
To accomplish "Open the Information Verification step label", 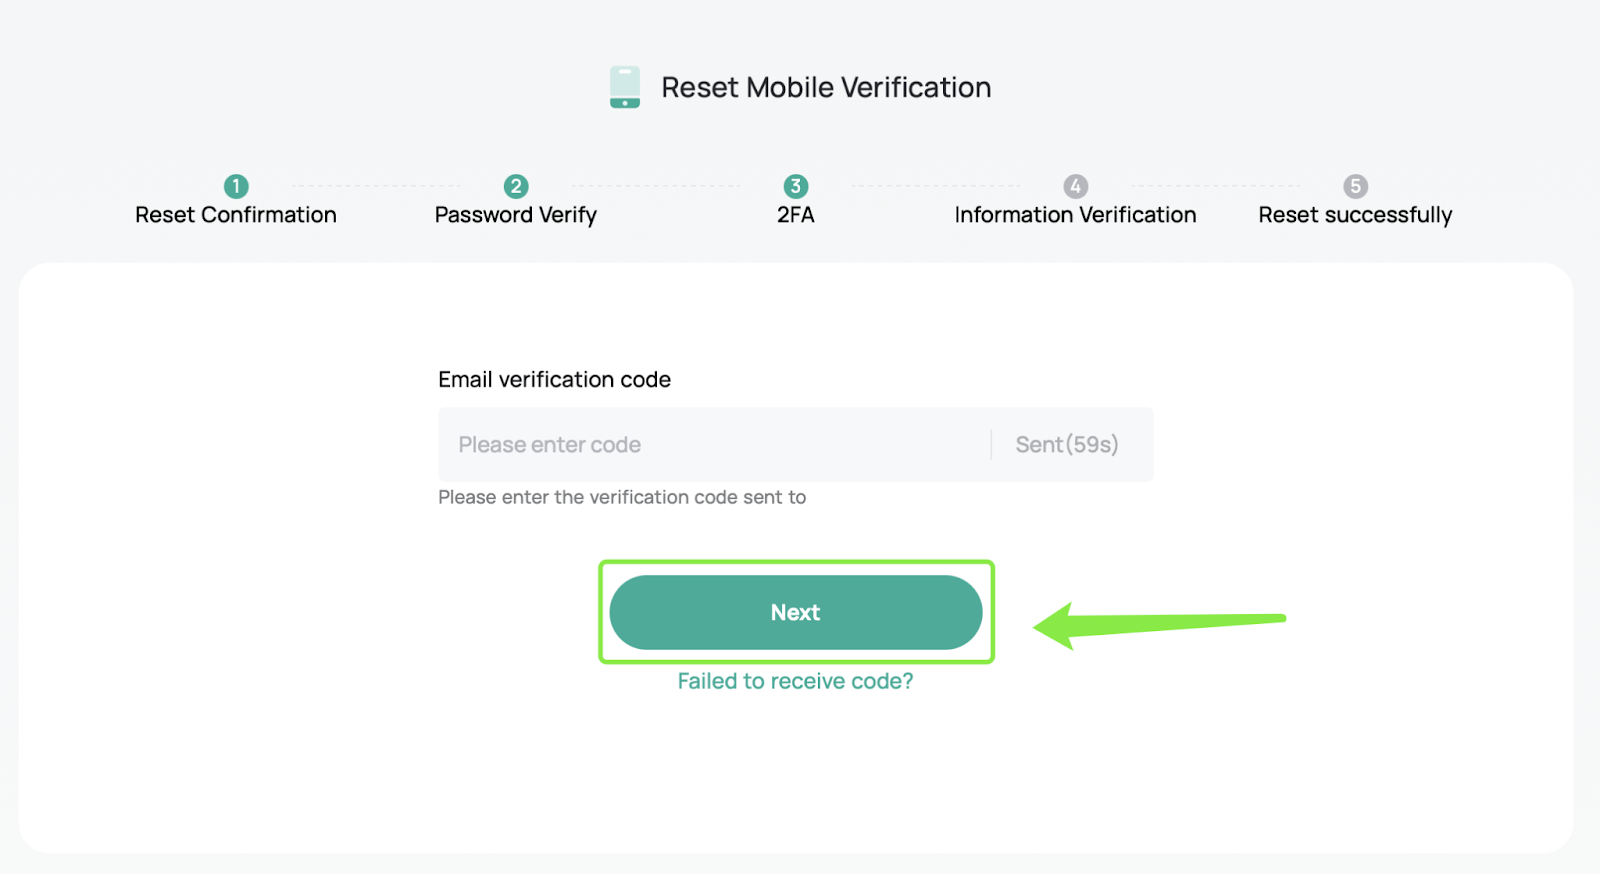I will (1076, 215).
